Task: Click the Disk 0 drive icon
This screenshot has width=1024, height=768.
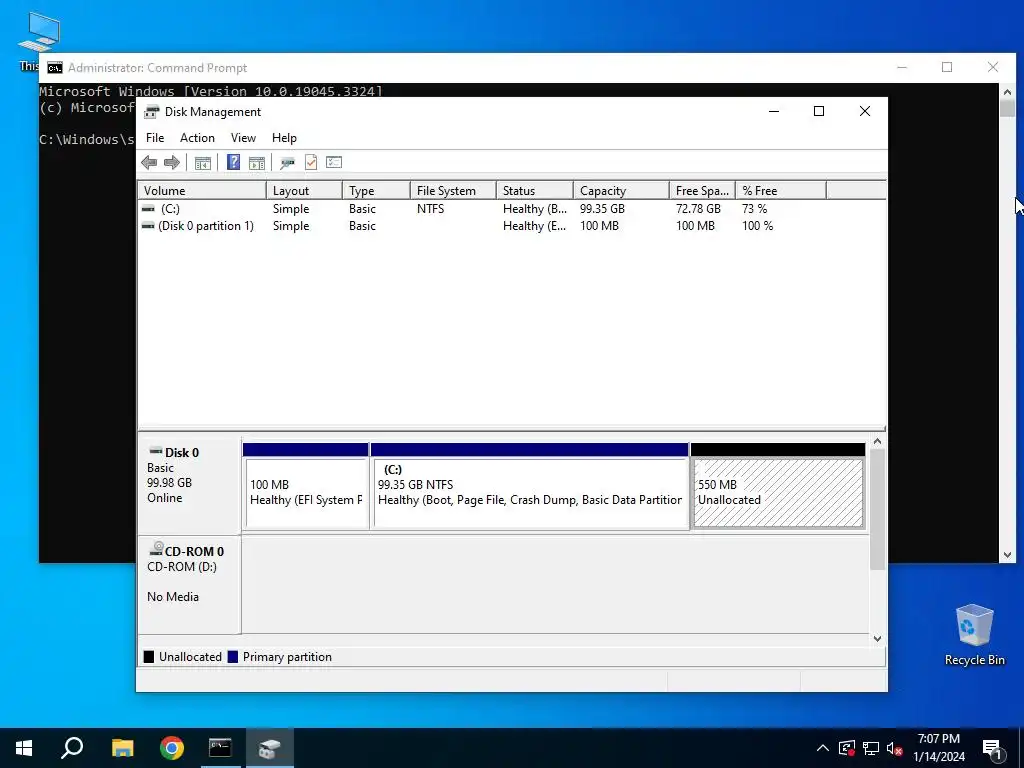Action: [x=155, y=451]
